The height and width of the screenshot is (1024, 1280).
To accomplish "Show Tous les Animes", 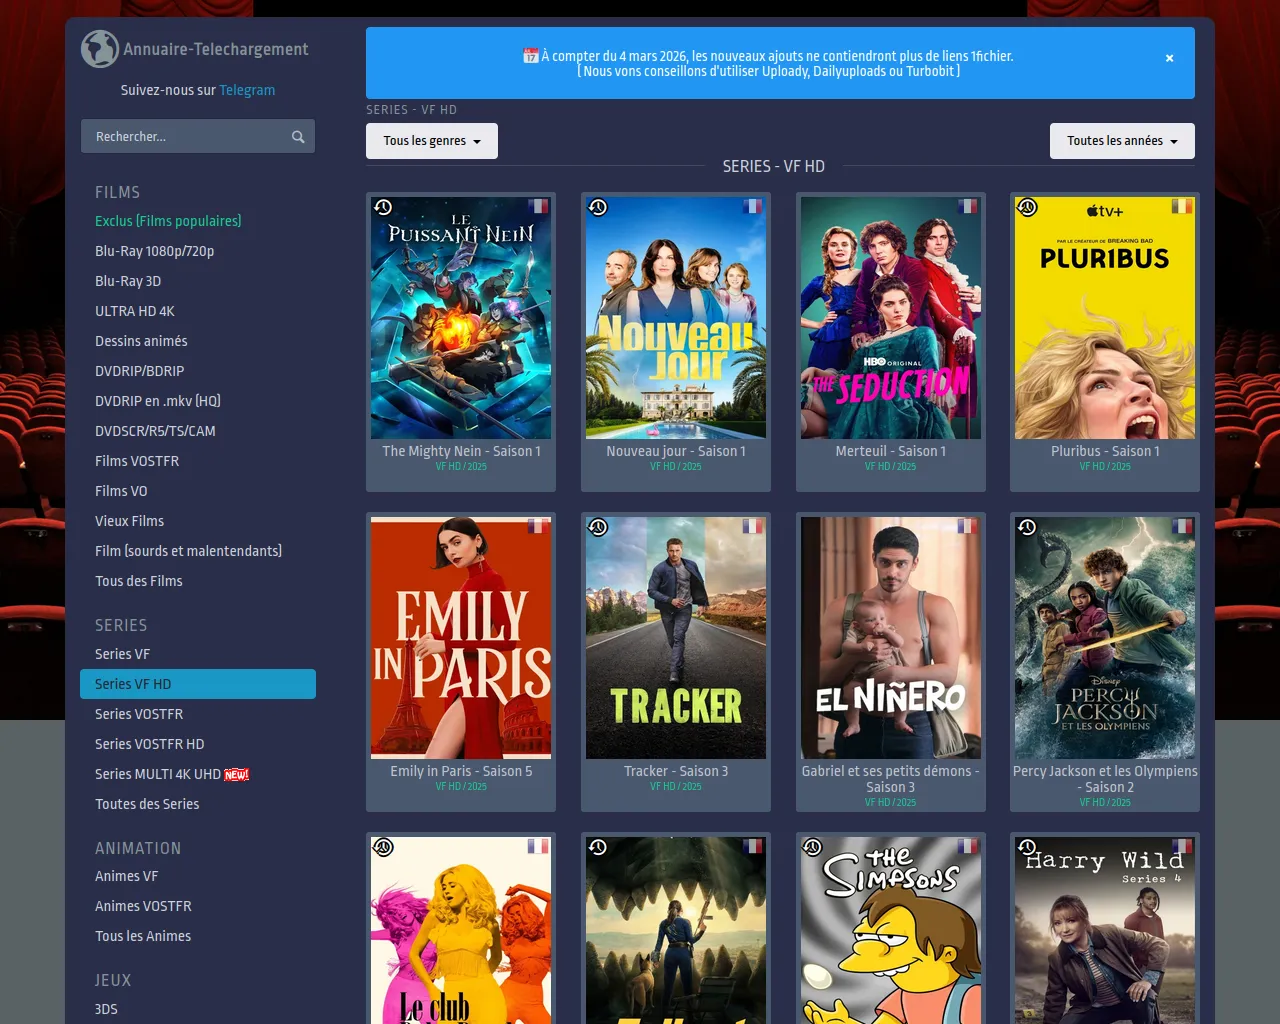I will point(143,936).
